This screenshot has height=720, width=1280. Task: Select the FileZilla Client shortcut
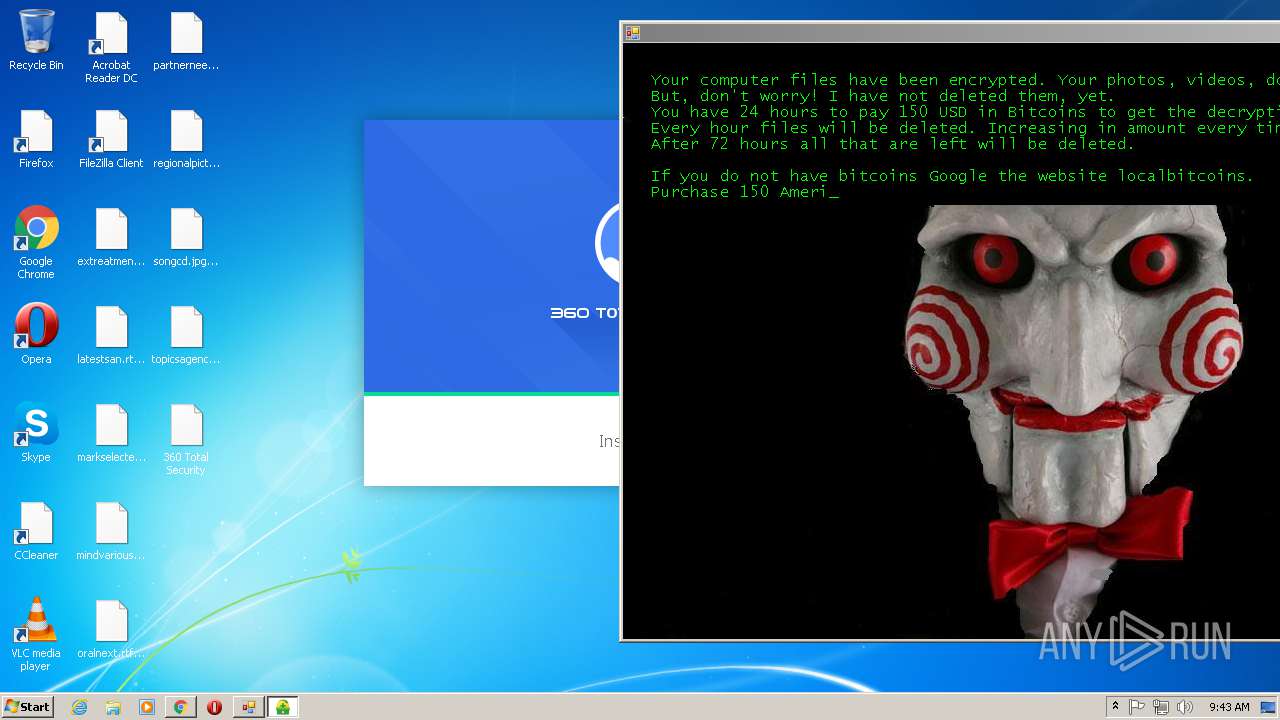coord(111,139)
